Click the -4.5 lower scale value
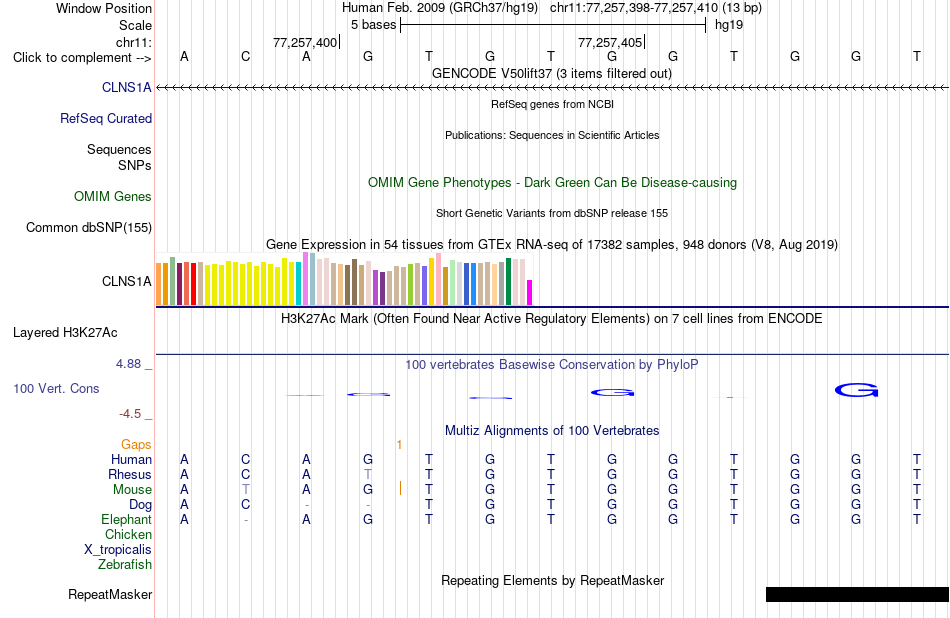 pyautogui.click(x=130, y=414)
